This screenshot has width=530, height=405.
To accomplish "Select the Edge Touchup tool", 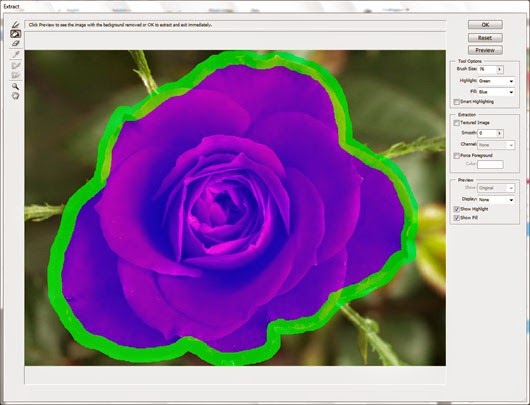I will (16, 75).
